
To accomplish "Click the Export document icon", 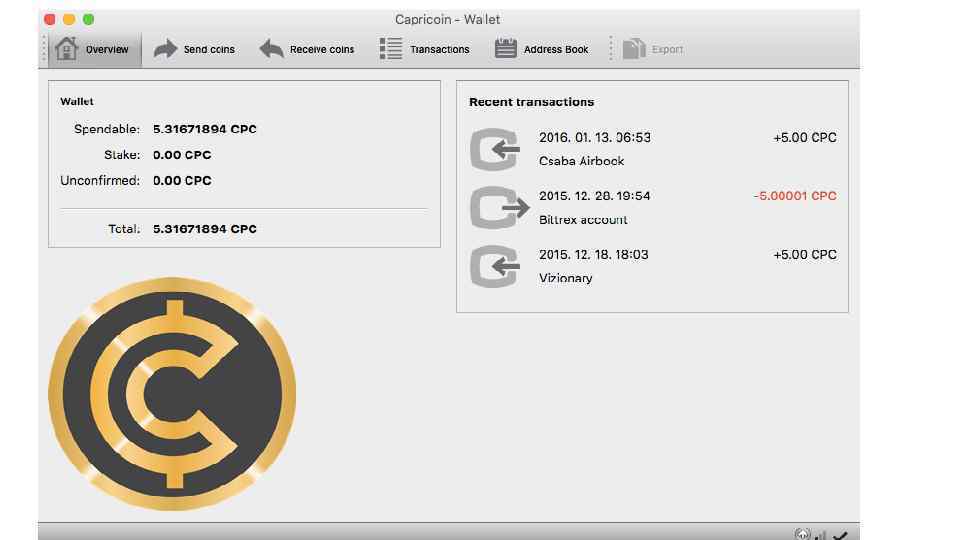I will 634,48.
